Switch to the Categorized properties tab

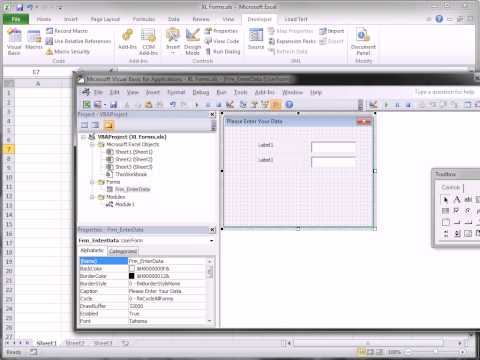click(123, 251)
